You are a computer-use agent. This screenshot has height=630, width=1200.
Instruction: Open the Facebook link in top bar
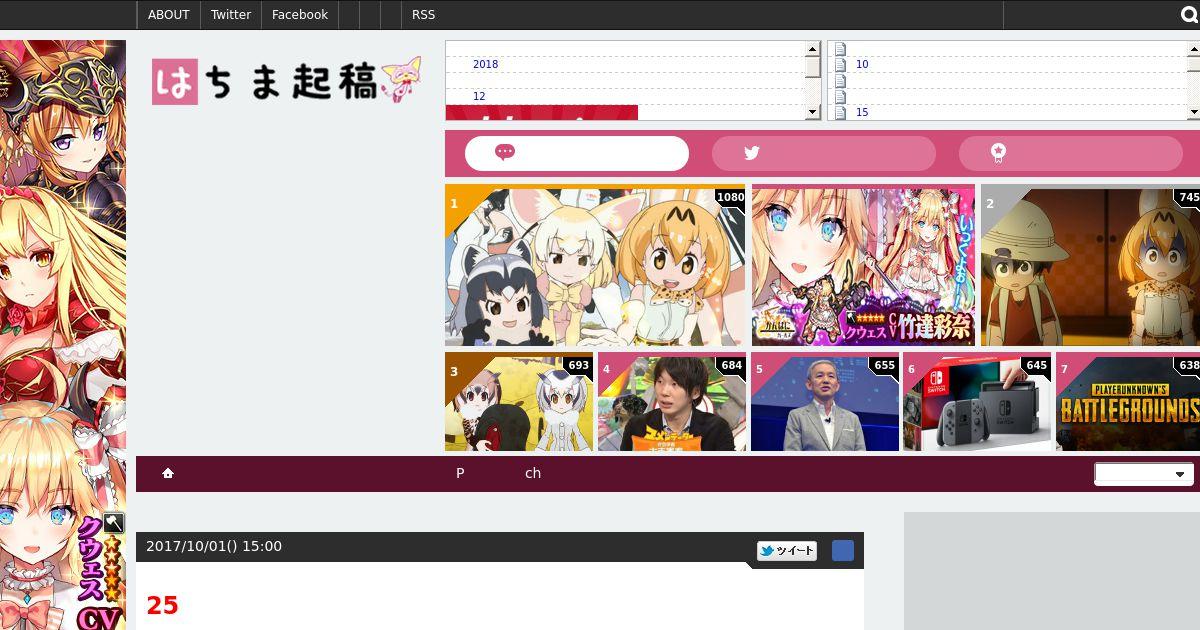(x=300, y=15)
